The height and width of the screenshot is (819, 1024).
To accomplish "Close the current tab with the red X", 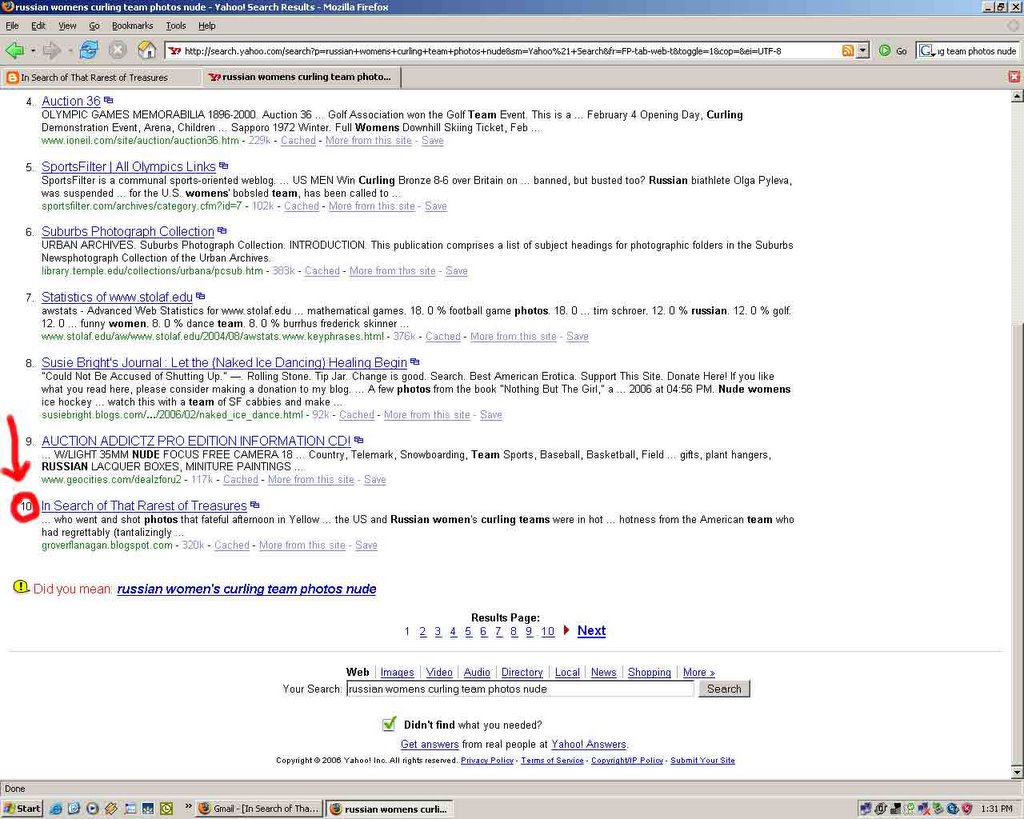I will 1014,76.
